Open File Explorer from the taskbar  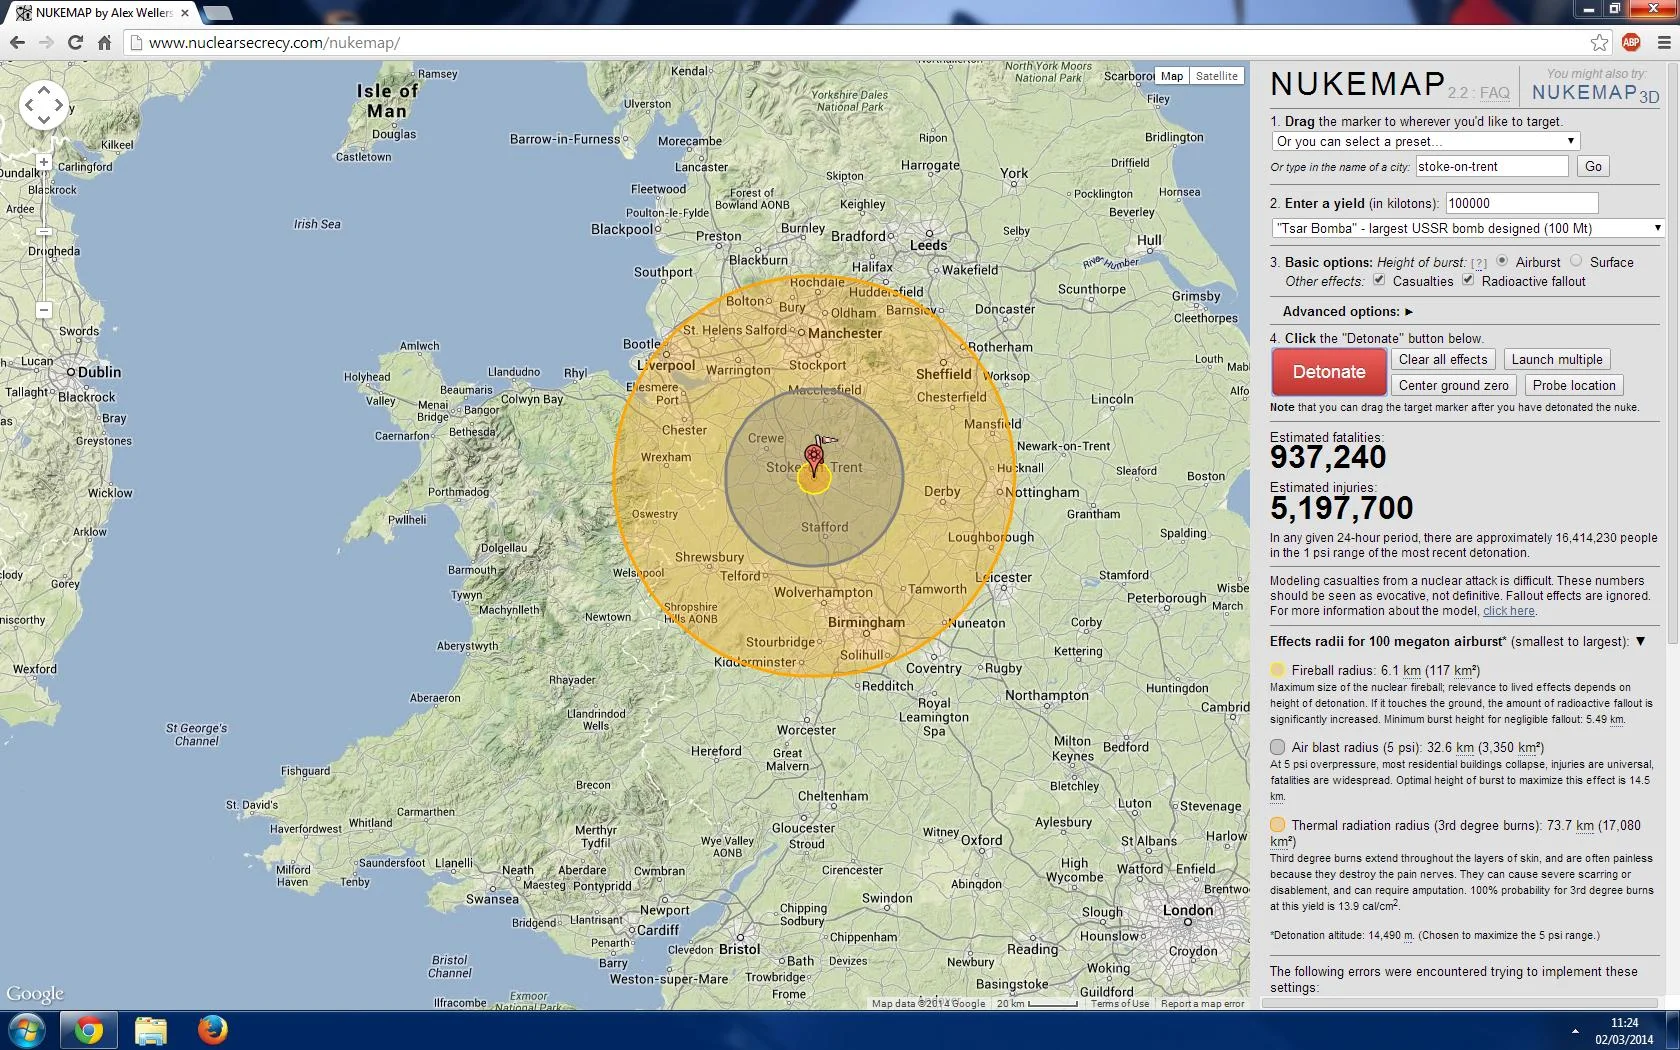[x=150, y=1030]
